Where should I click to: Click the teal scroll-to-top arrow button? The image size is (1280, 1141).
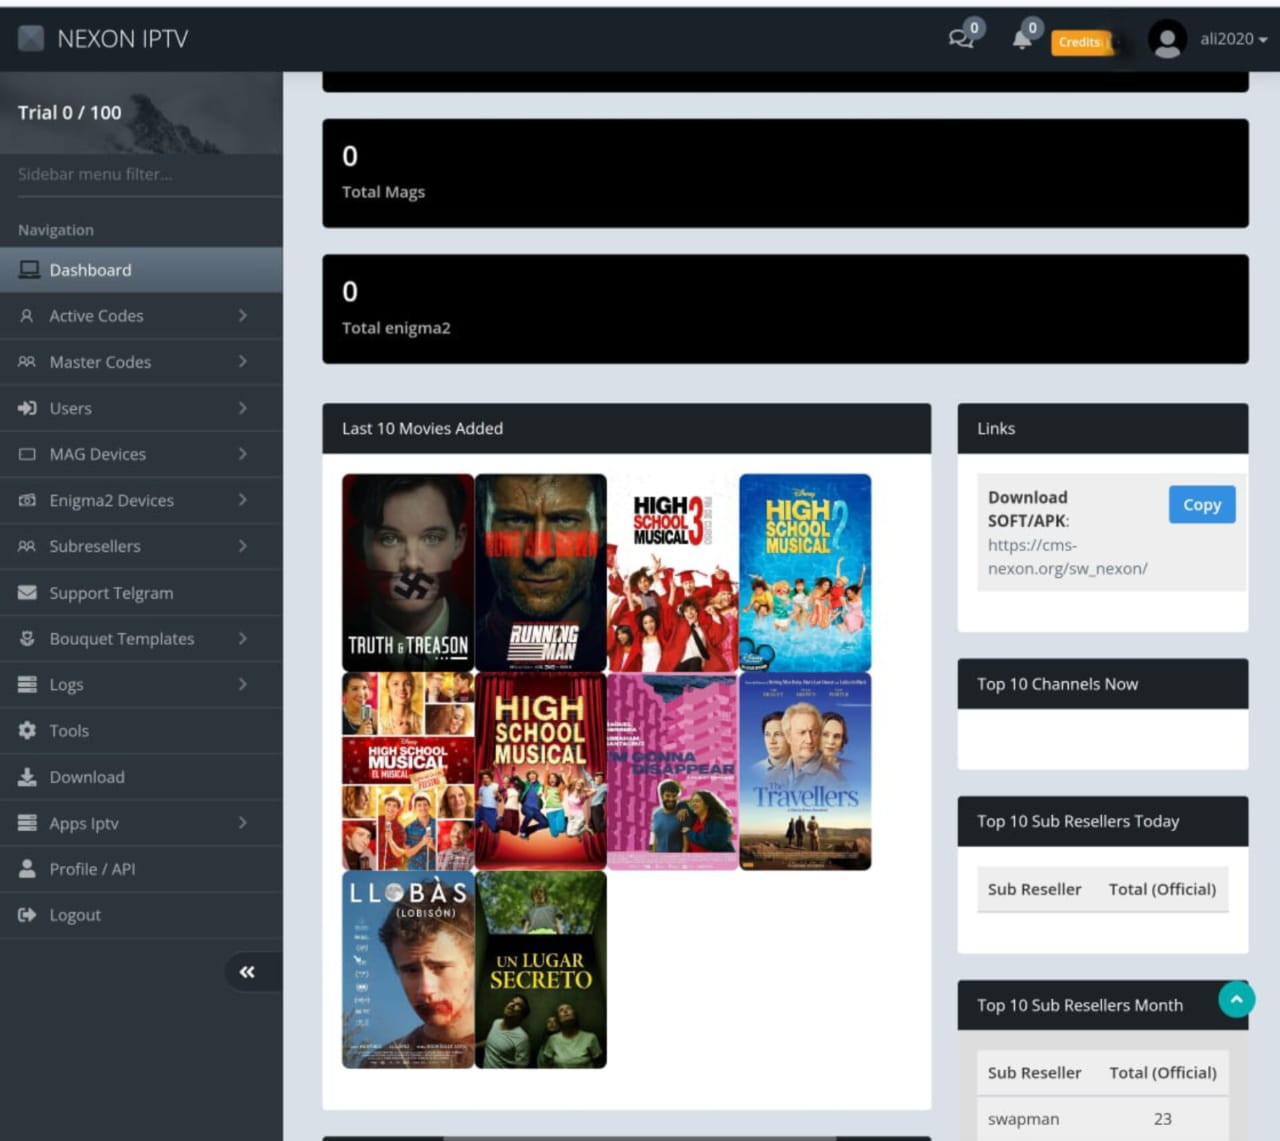[x=1237, y=999]
